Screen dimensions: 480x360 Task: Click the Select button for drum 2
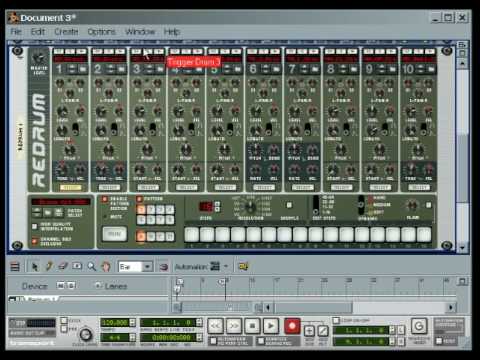[109, 188]
